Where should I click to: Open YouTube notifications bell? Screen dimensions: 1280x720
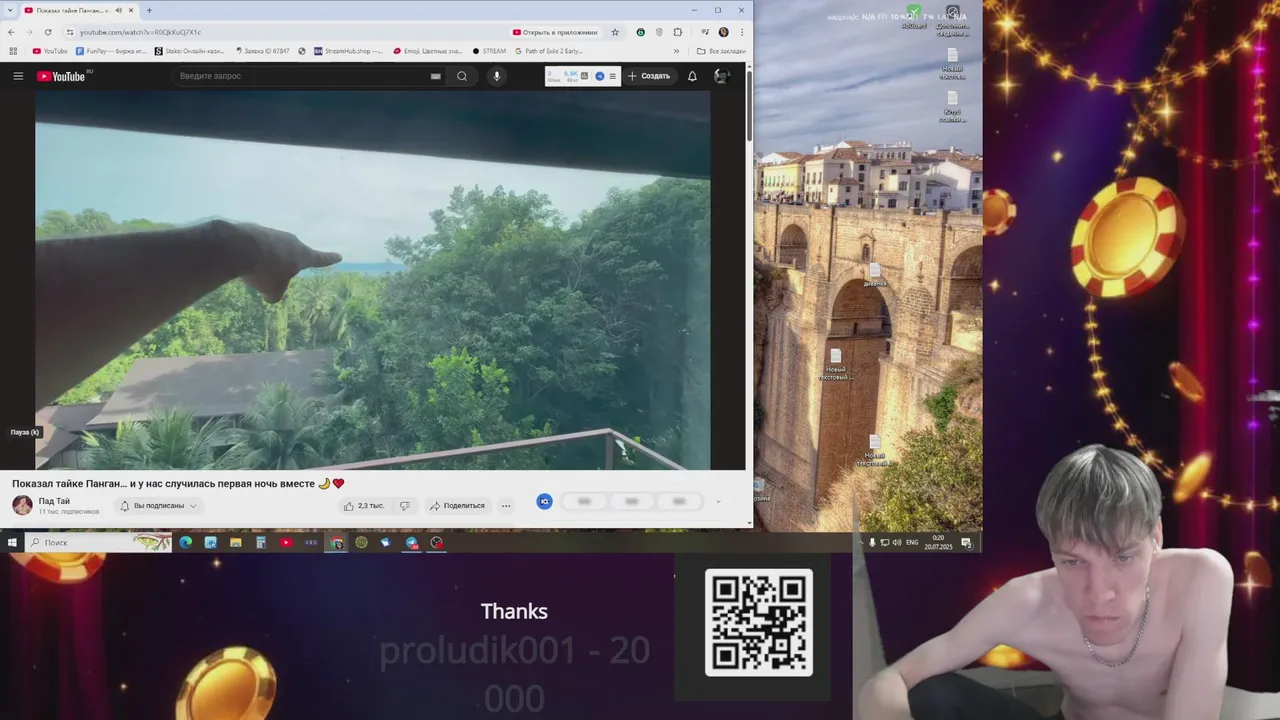point(692,76)
